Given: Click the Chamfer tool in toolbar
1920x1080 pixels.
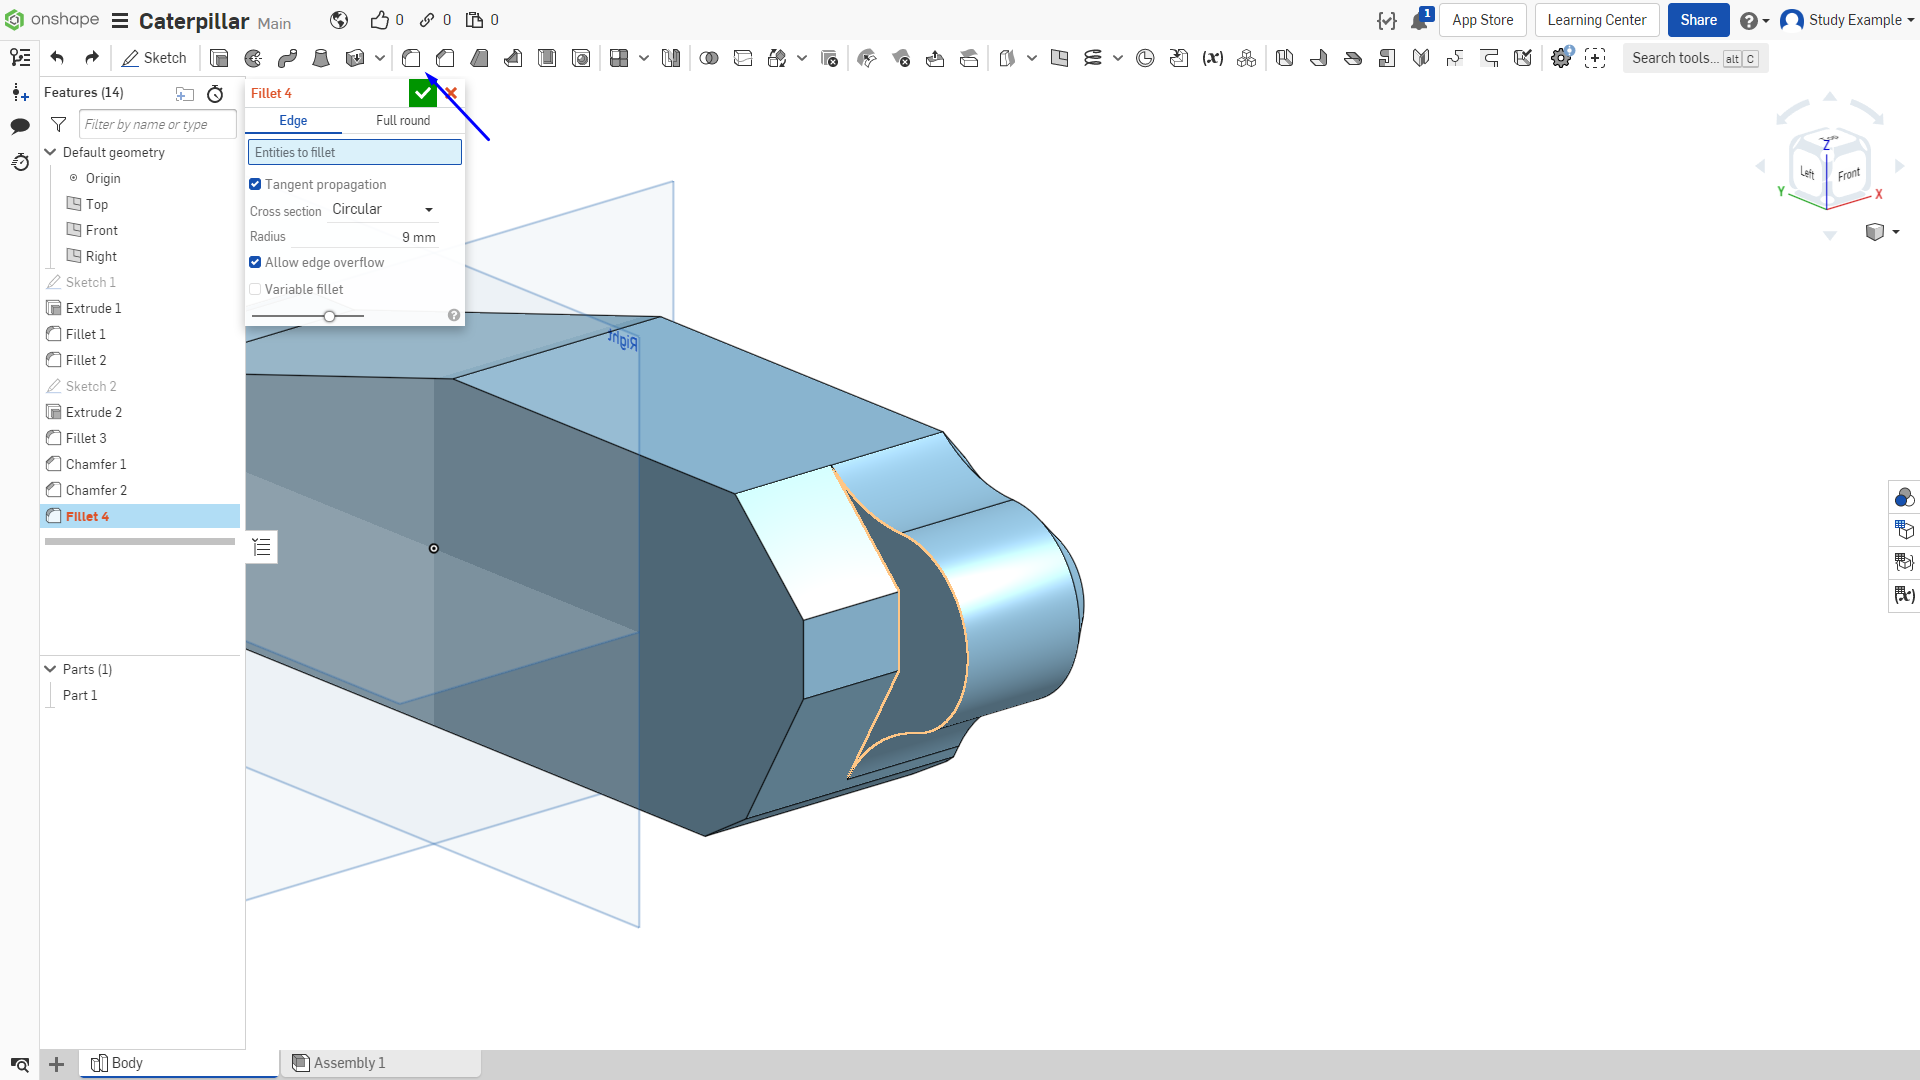Looking at the screenshot, I should (445, 58).
